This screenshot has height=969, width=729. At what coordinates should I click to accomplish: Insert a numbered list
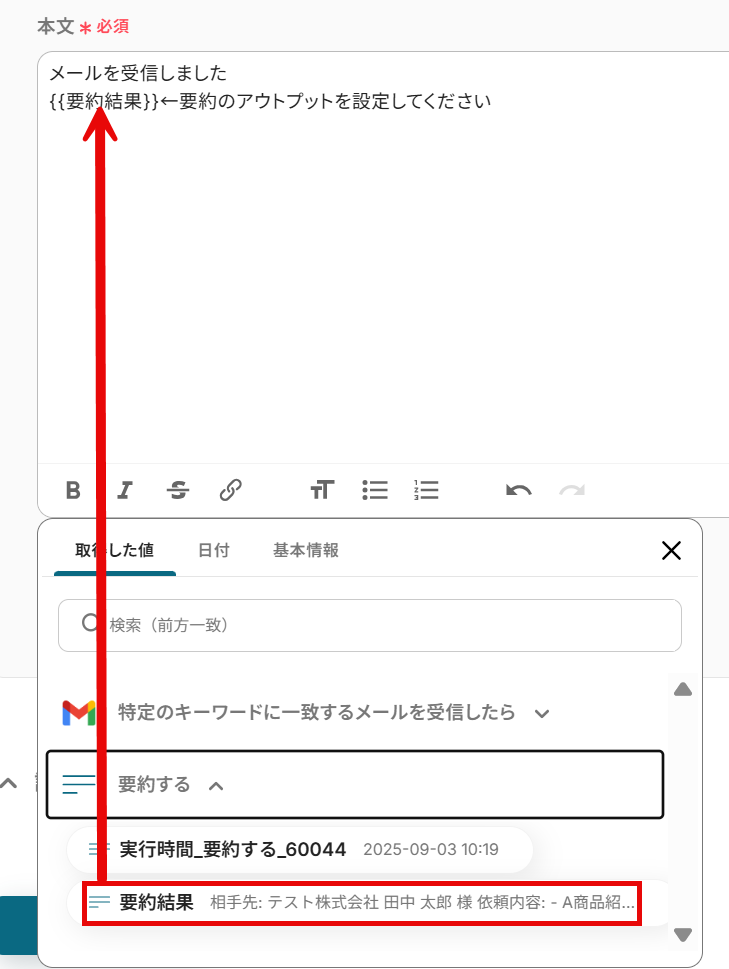coord(426,490)
